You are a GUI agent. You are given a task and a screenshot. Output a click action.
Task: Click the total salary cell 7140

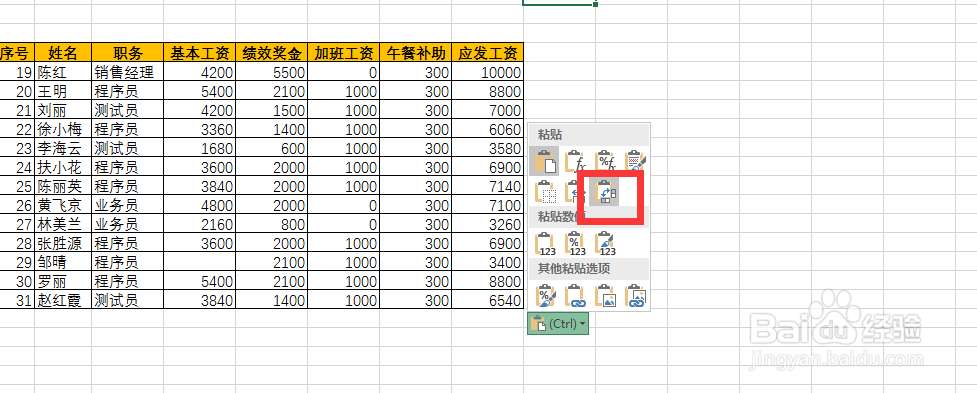point(488,186)
